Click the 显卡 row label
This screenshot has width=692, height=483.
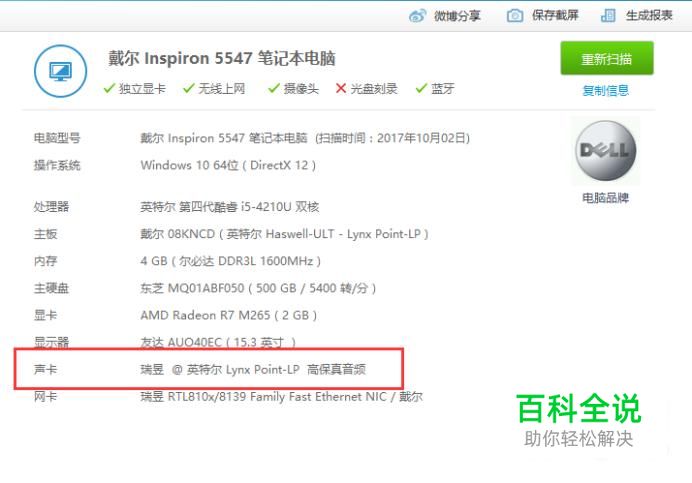[x=45, y=315]
